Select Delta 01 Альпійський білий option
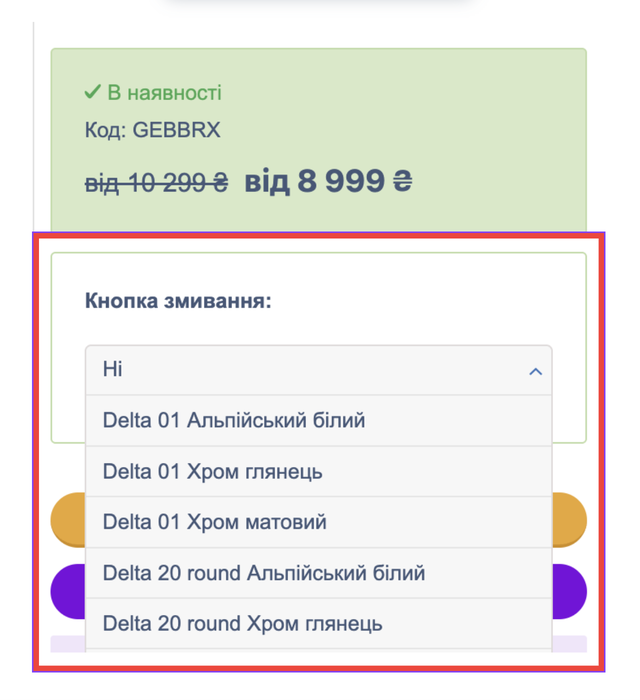This screenshot has width=640, height=700. (319, 421)
